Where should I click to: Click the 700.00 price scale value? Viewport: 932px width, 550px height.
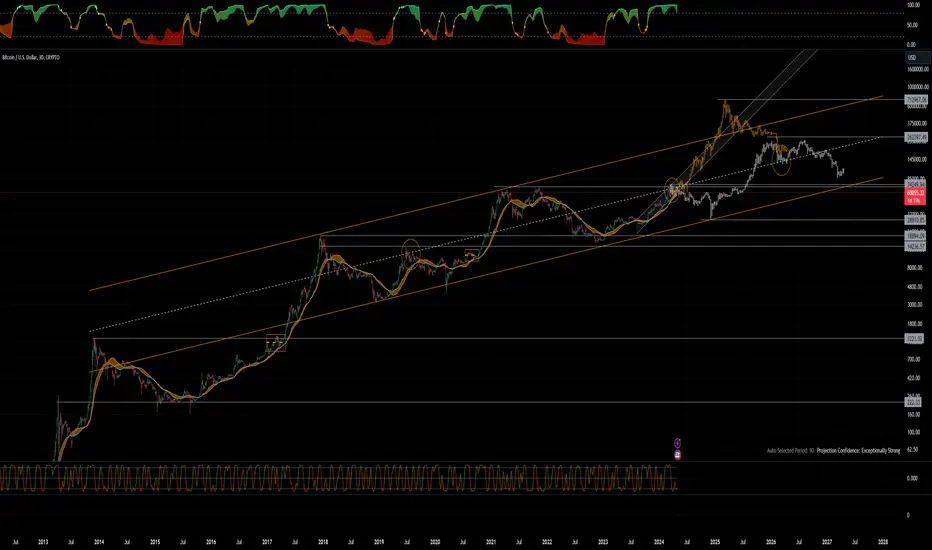[x=914, y=359]
